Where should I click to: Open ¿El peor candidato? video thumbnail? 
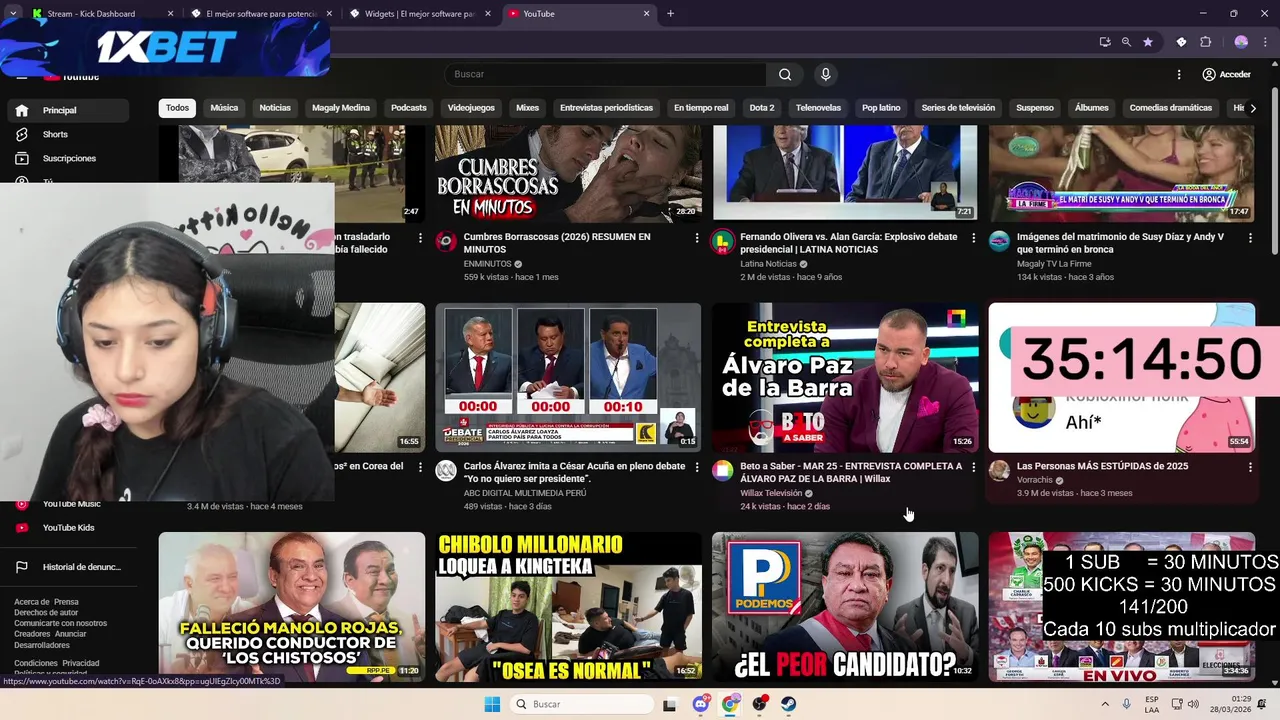coord(845,606)
